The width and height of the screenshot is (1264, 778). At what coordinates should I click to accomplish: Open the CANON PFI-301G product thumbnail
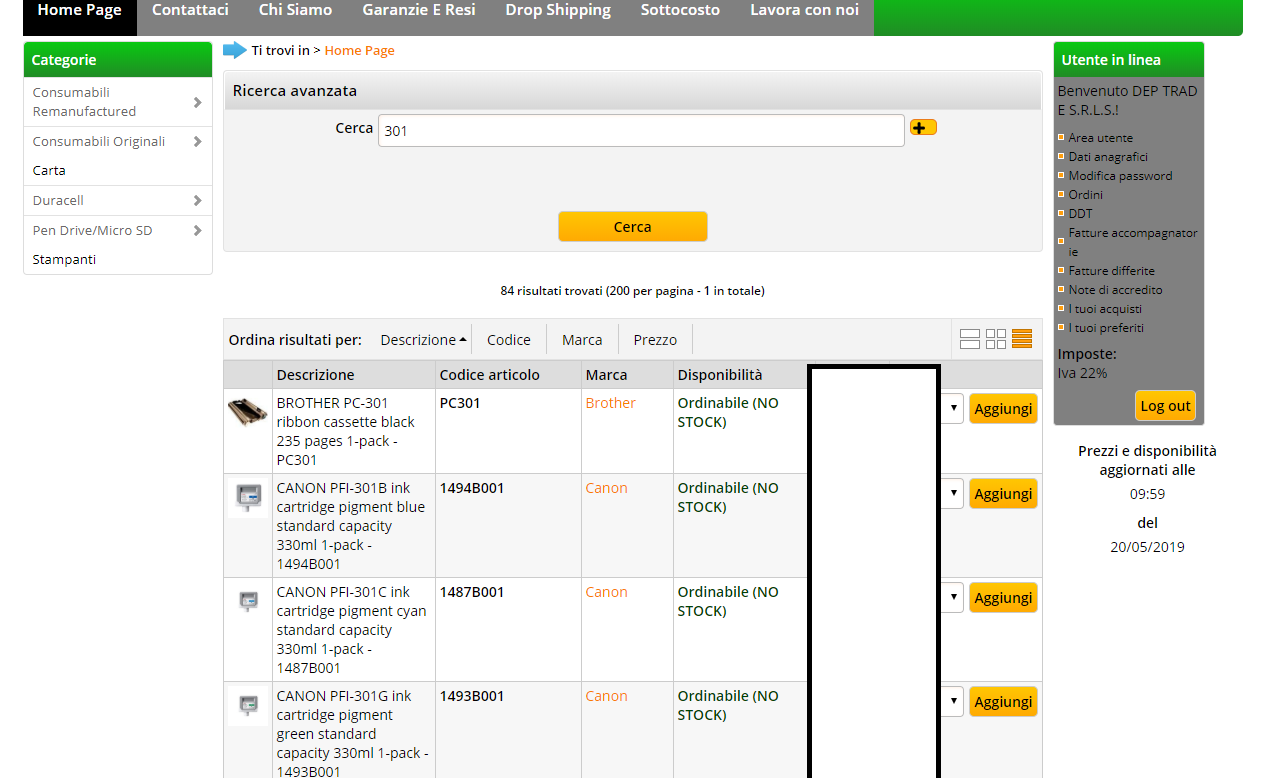tap(248, 705)
